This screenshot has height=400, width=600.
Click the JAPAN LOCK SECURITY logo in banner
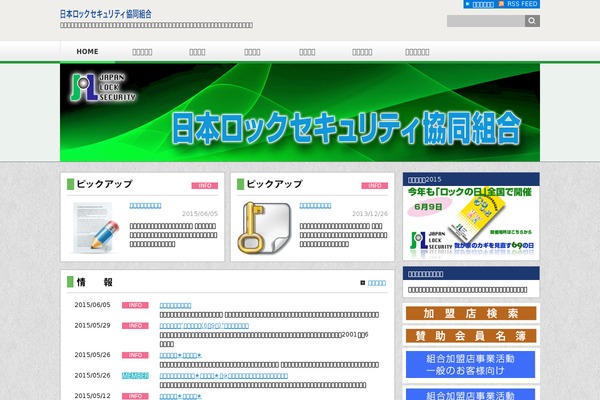point(103,88)
